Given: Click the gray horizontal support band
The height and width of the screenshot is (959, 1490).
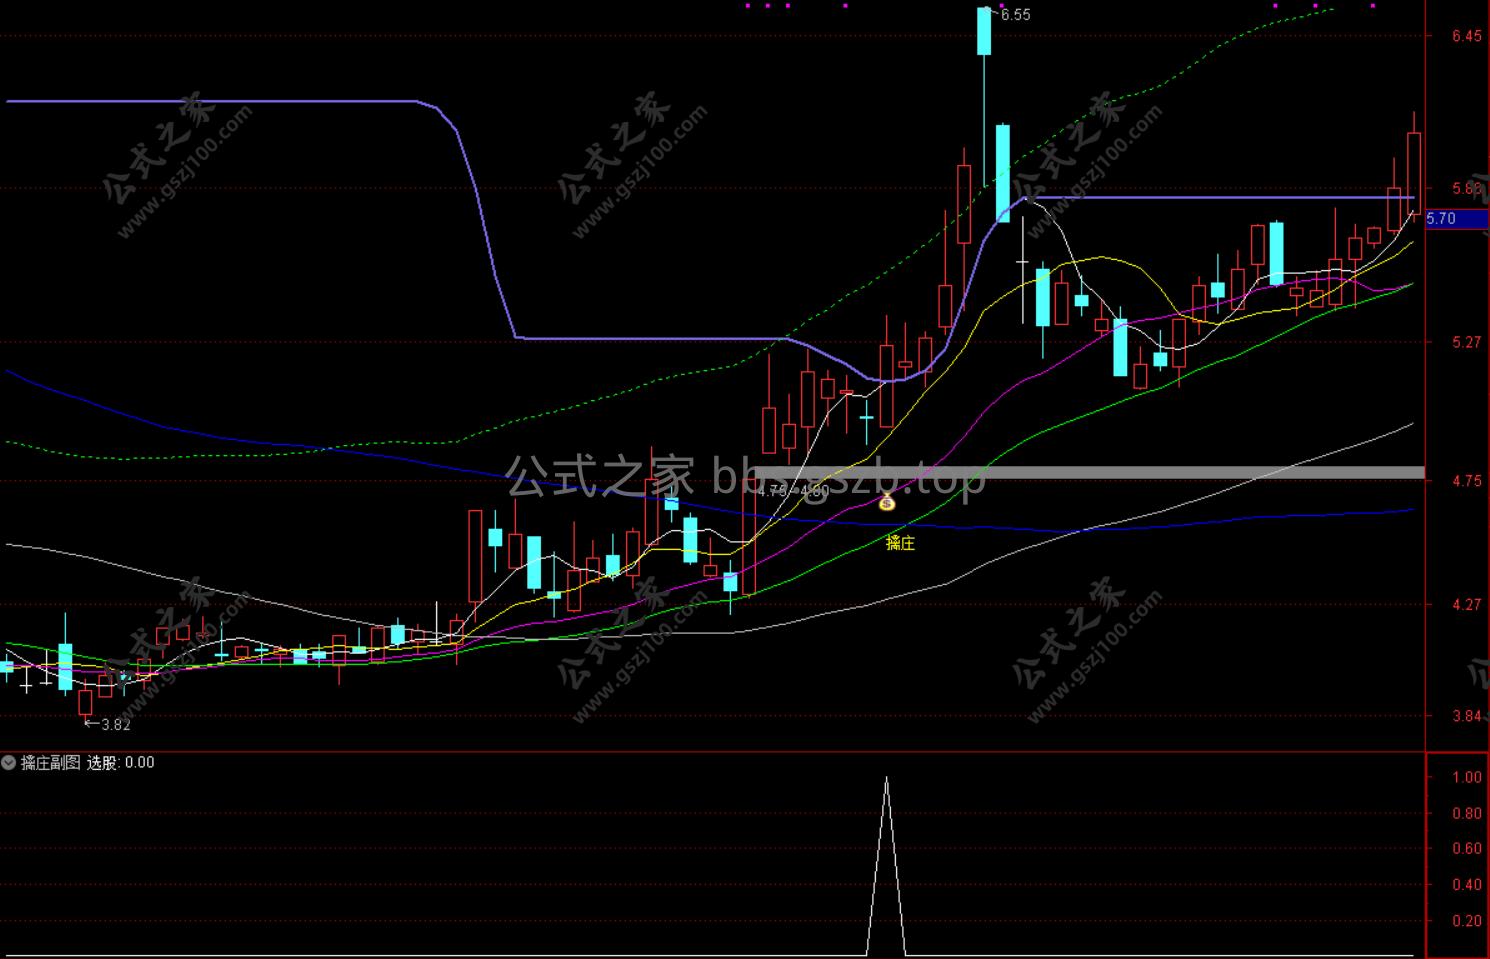Looking at the screenshot, I should pyautogui.click(x=1089, y=473).
